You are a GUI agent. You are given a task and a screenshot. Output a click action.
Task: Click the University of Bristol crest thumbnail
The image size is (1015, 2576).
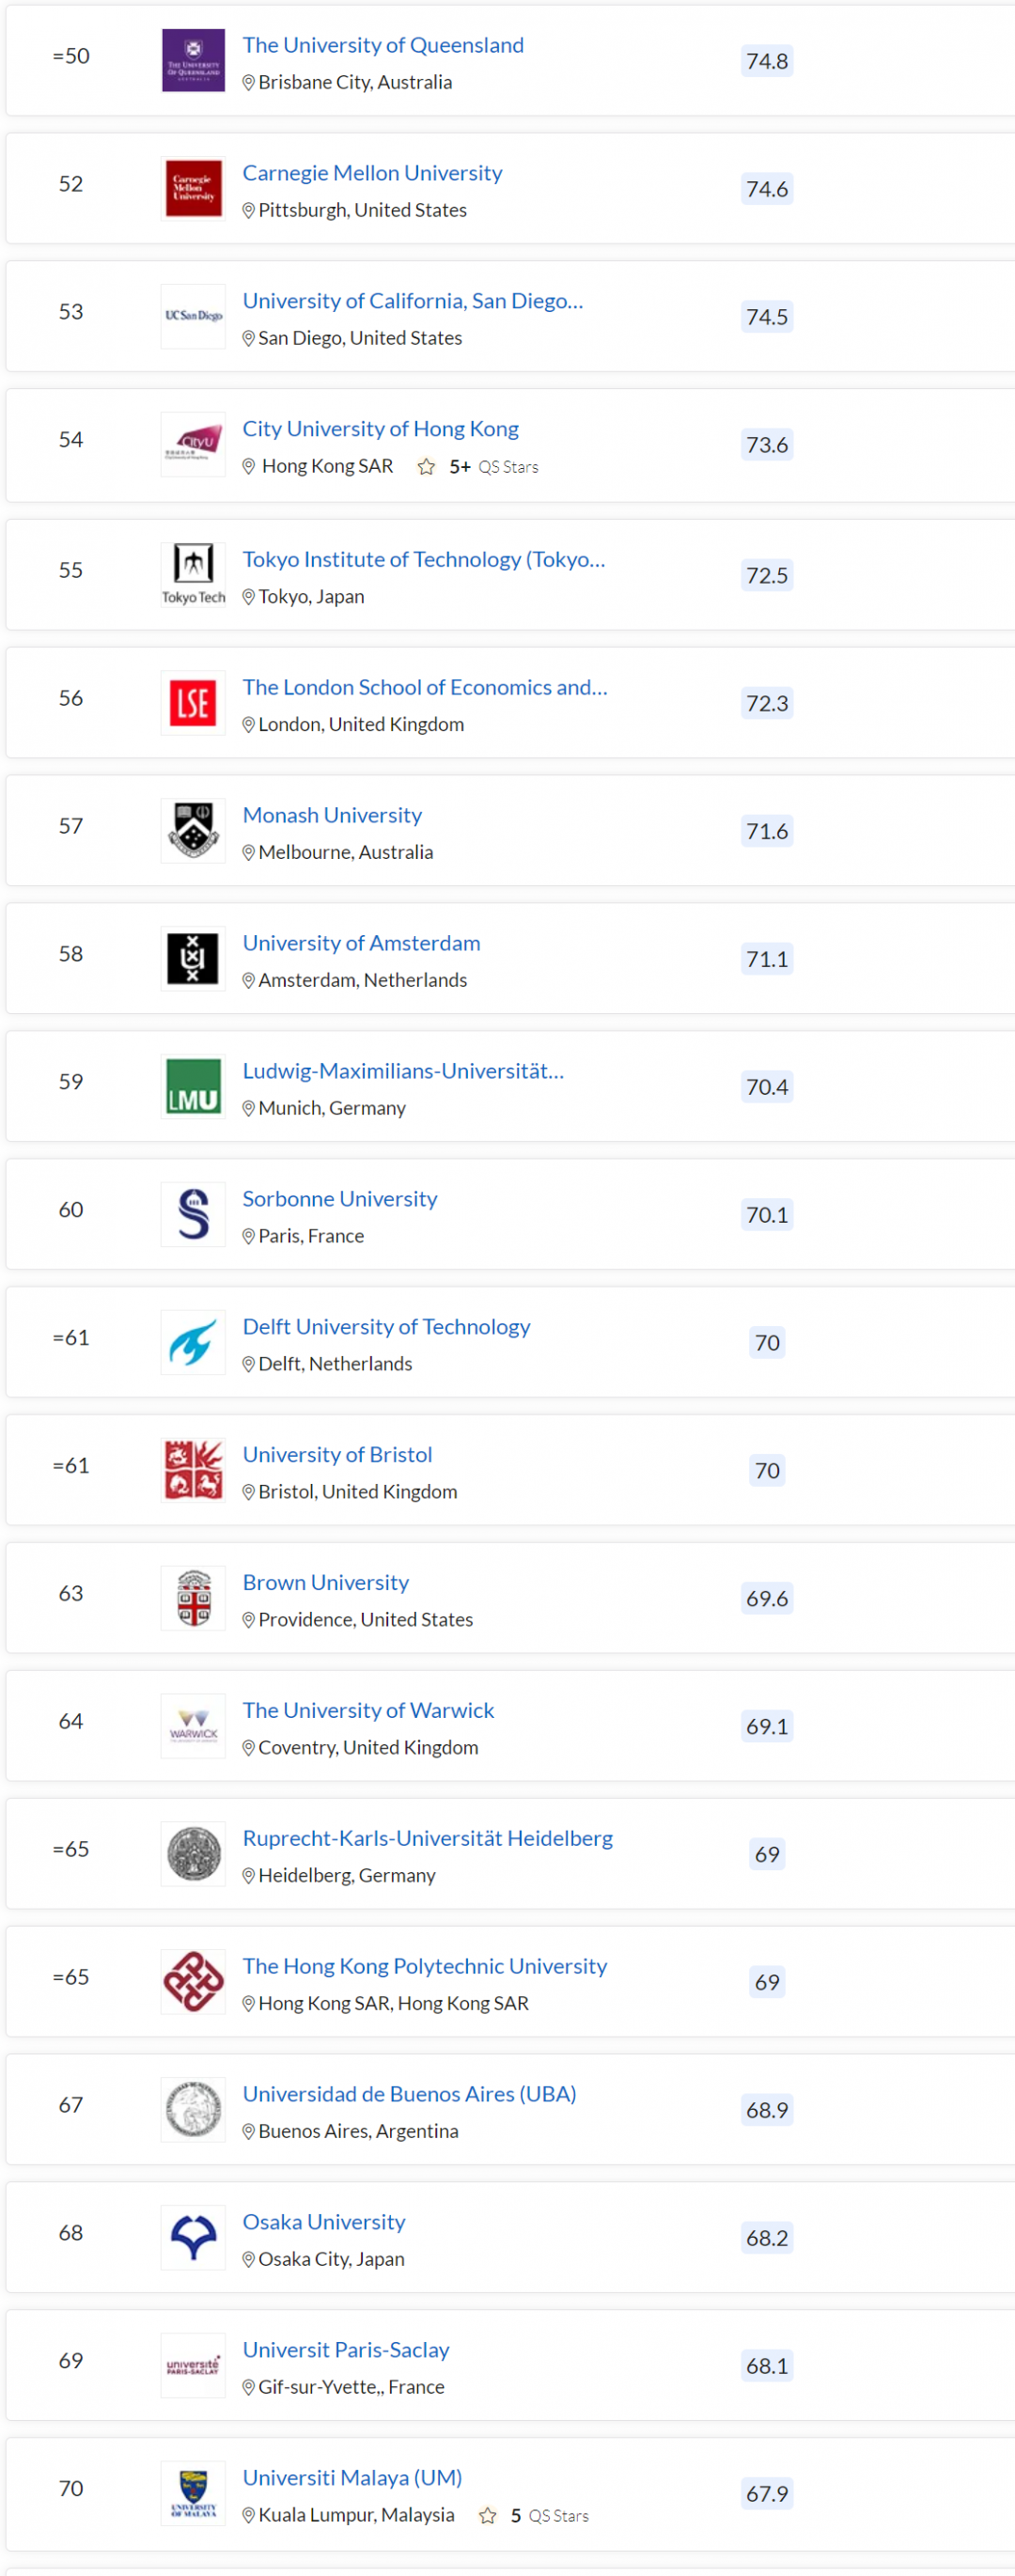[193, 1470]
